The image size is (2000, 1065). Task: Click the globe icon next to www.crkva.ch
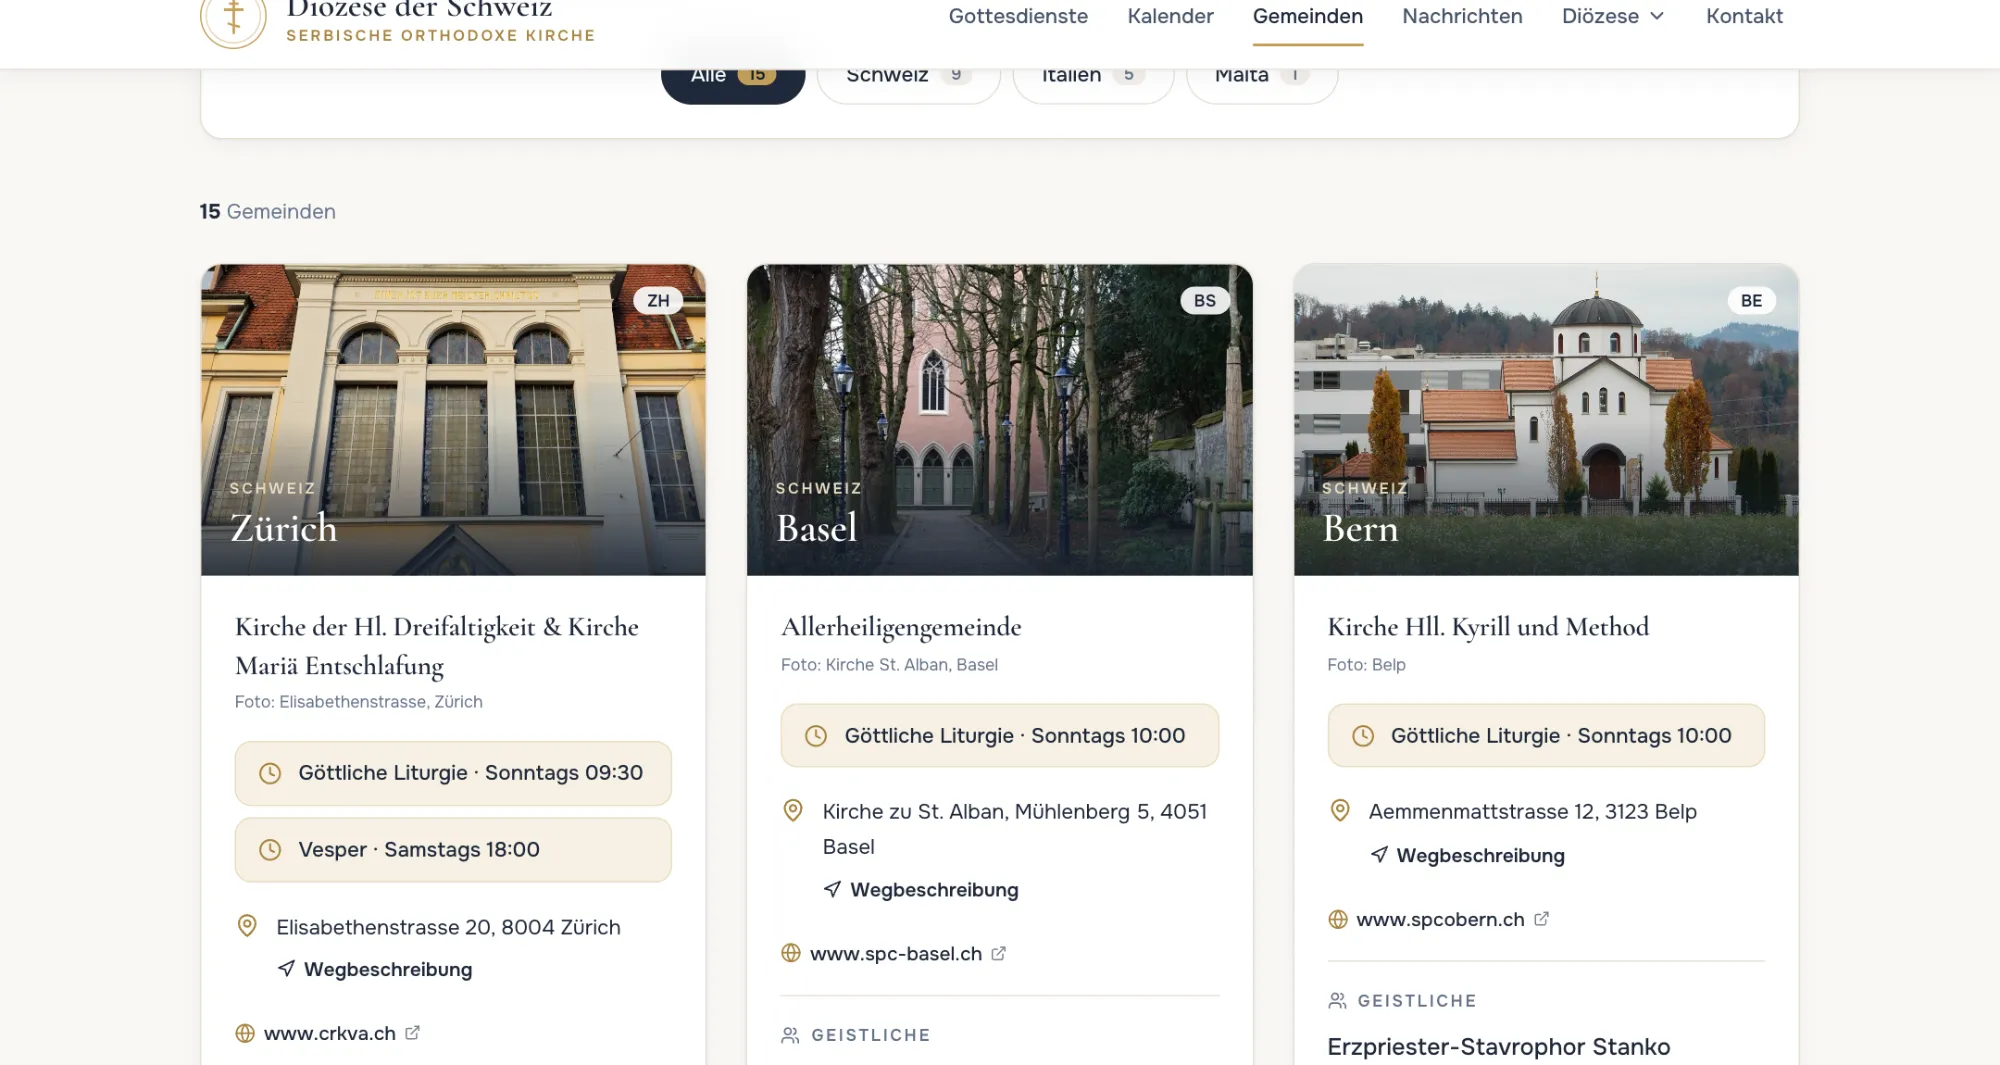pyautogui.click(x=245, y=1033)
